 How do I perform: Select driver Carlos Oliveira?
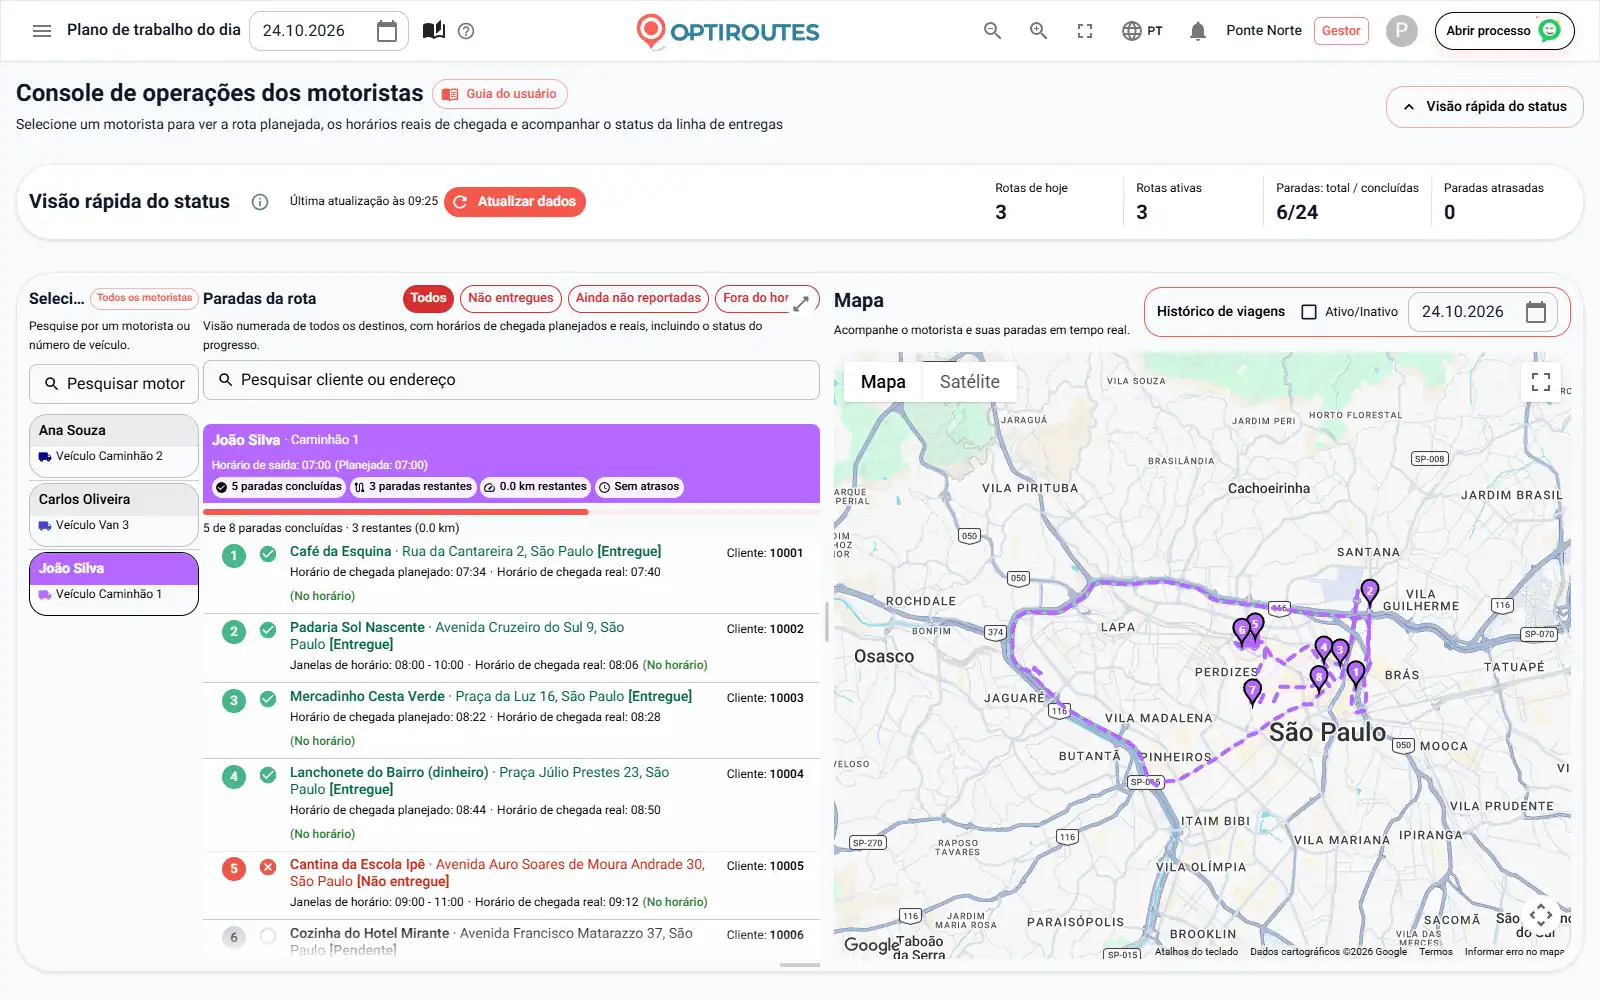[114, 514]
